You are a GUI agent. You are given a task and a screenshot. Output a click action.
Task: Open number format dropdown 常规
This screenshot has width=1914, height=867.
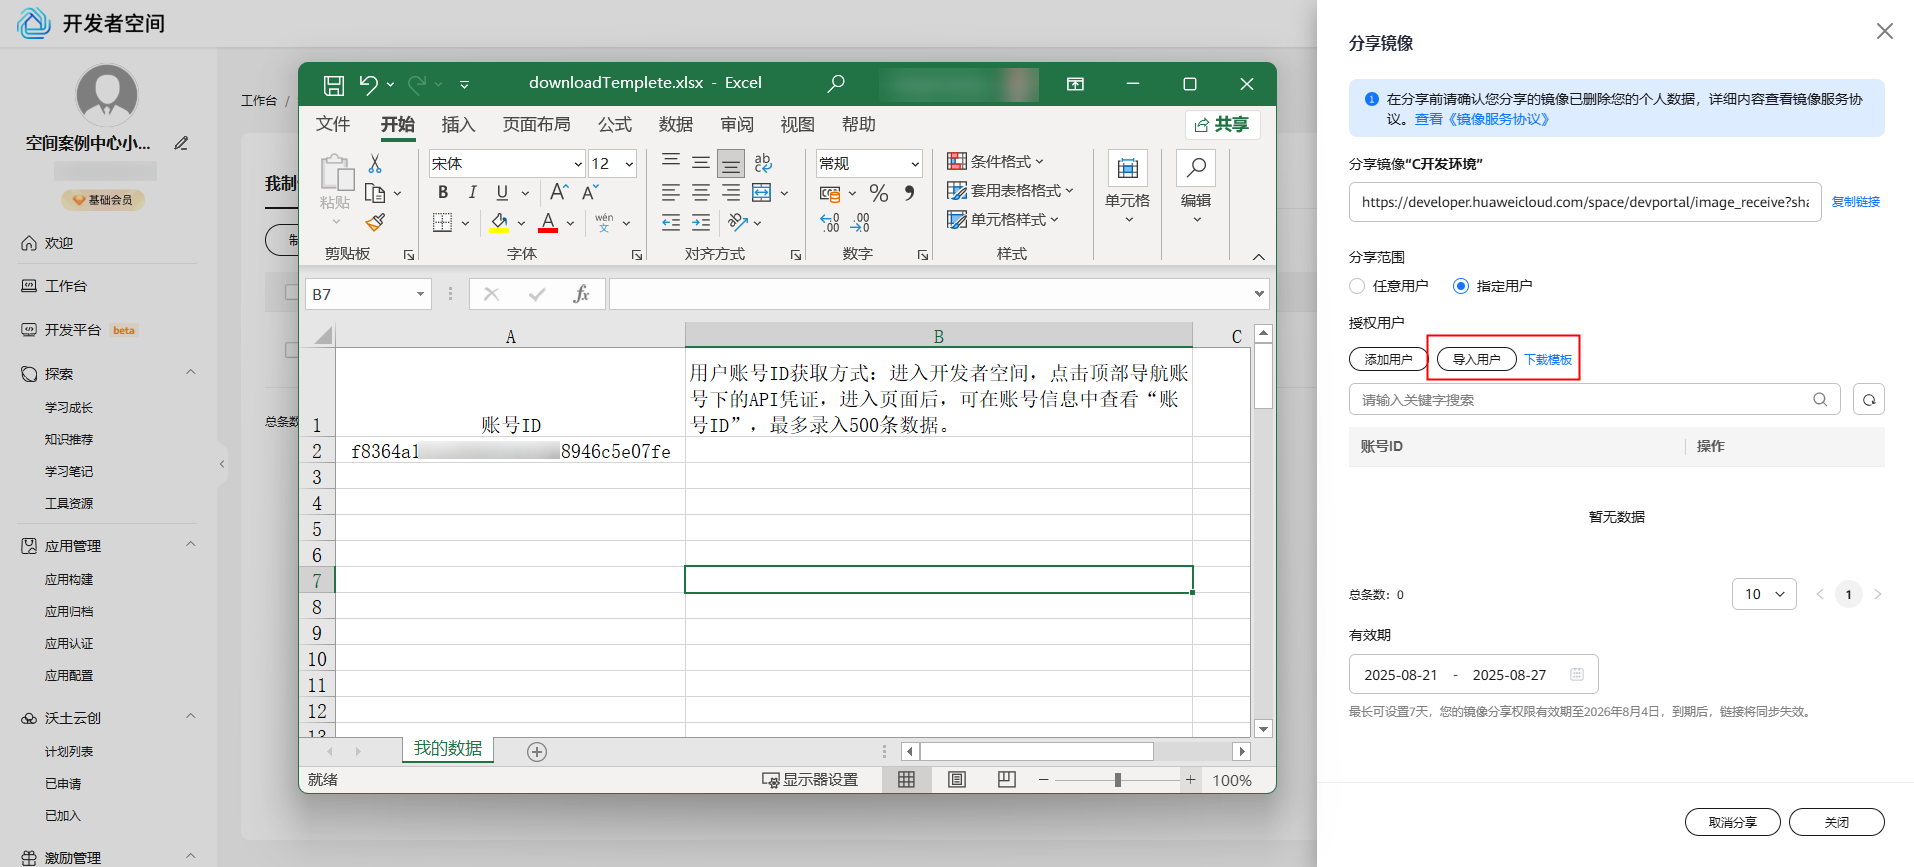[915, 164]
